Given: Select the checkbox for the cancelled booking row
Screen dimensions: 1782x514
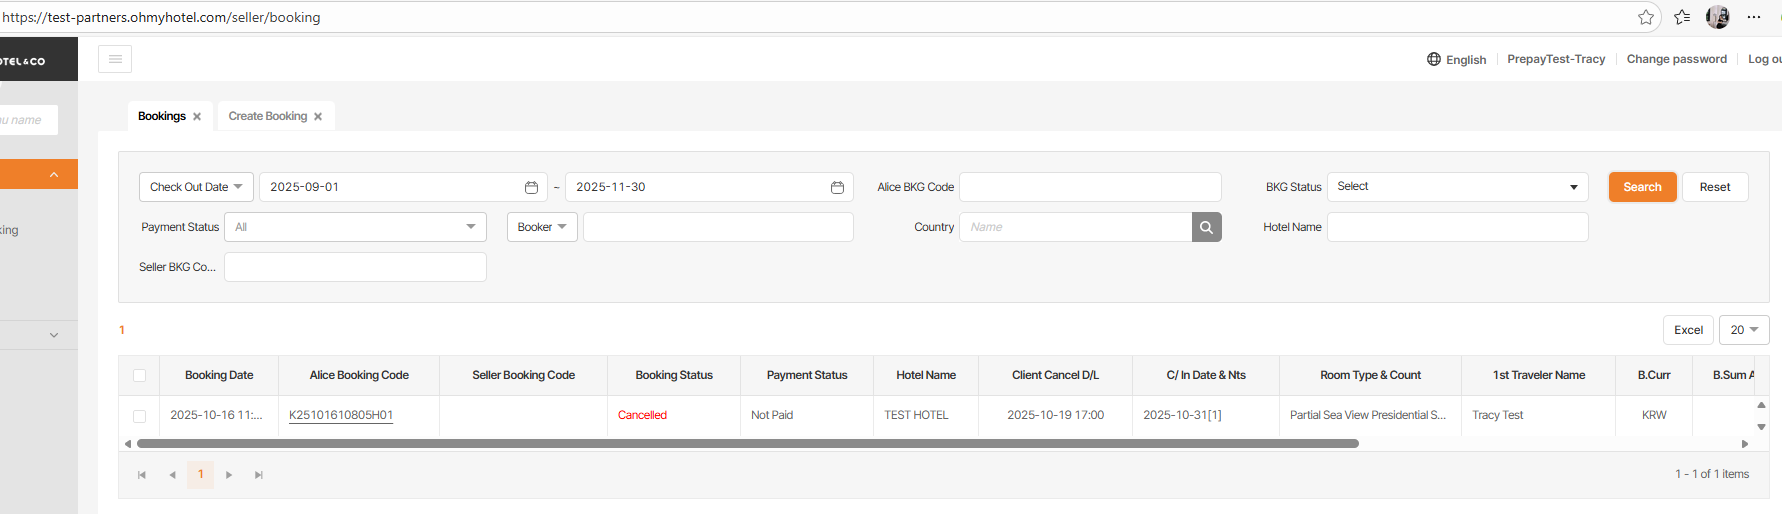Looking at the screenshot, I should coord(139,416).
